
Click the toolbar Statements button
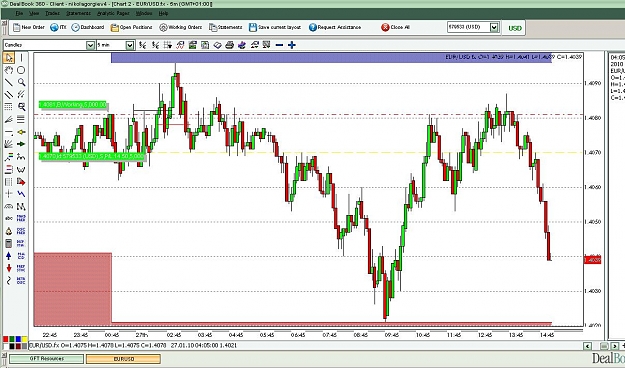pos(226,27)
